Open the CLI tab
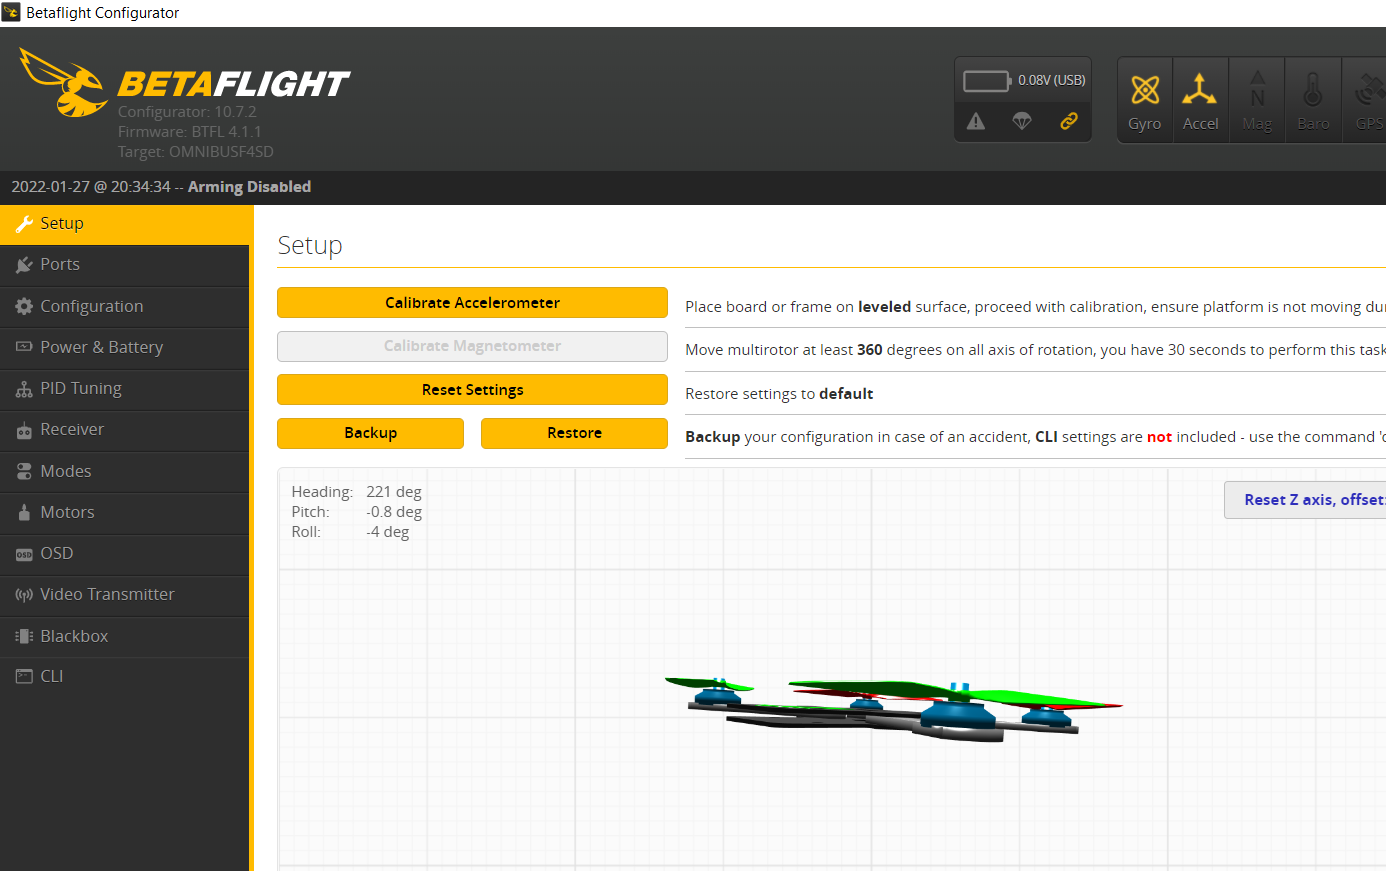The width and height of the screenshot is (1386, 871). (125, 677)
